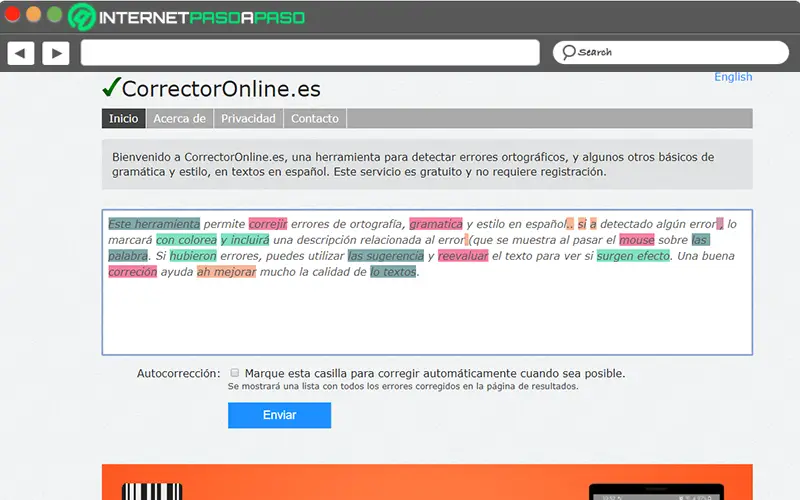
Task: Click the highlighted word 'mouse'
Action: tap(637, 240)
